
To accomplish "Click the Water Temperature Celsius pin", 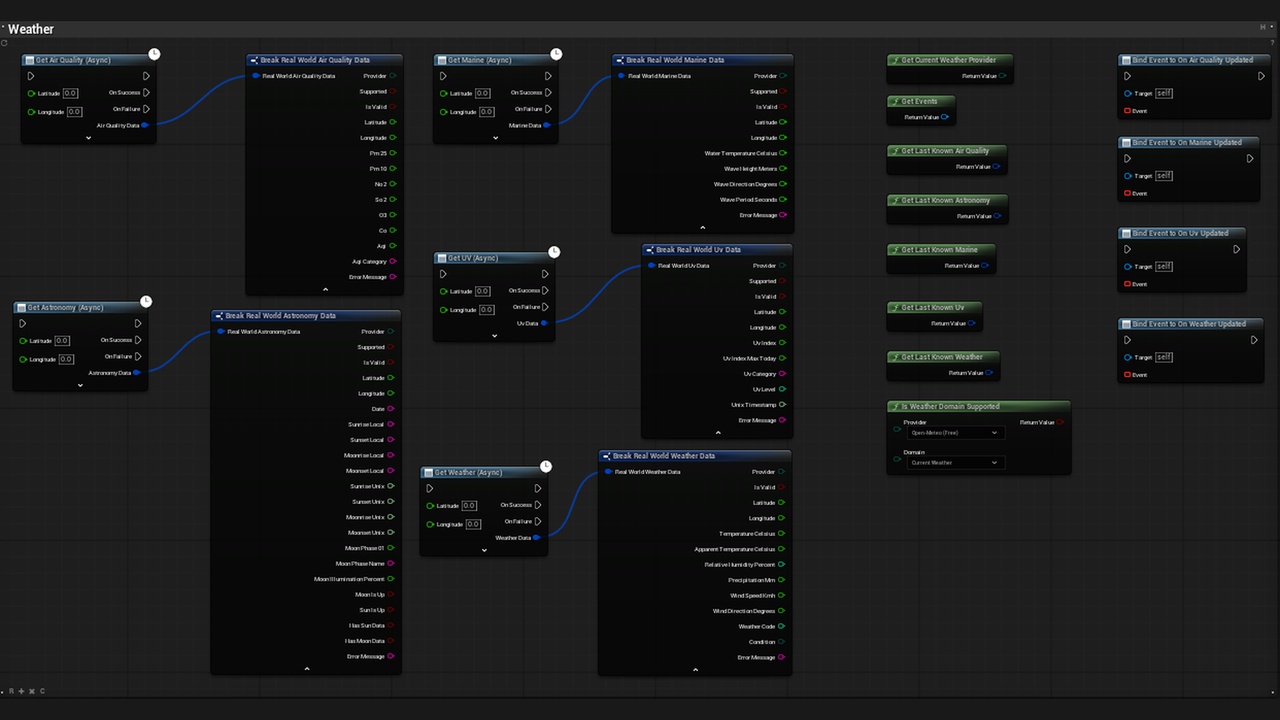I will [782, 153].
